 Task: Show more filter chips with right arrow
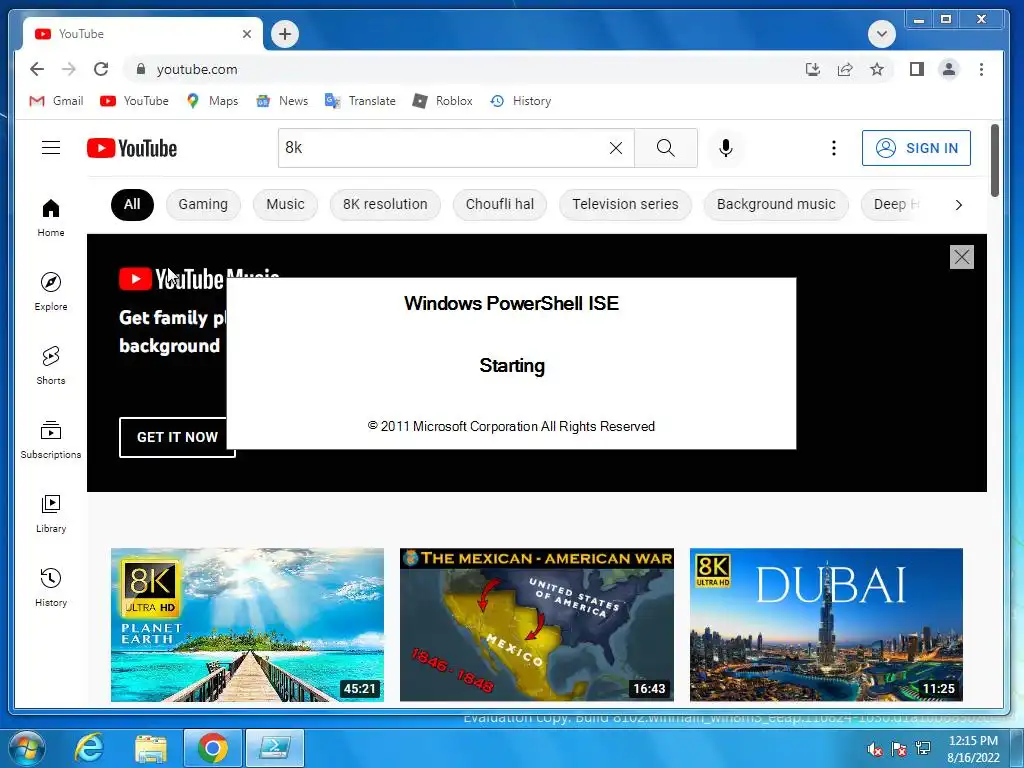[958, 205]
